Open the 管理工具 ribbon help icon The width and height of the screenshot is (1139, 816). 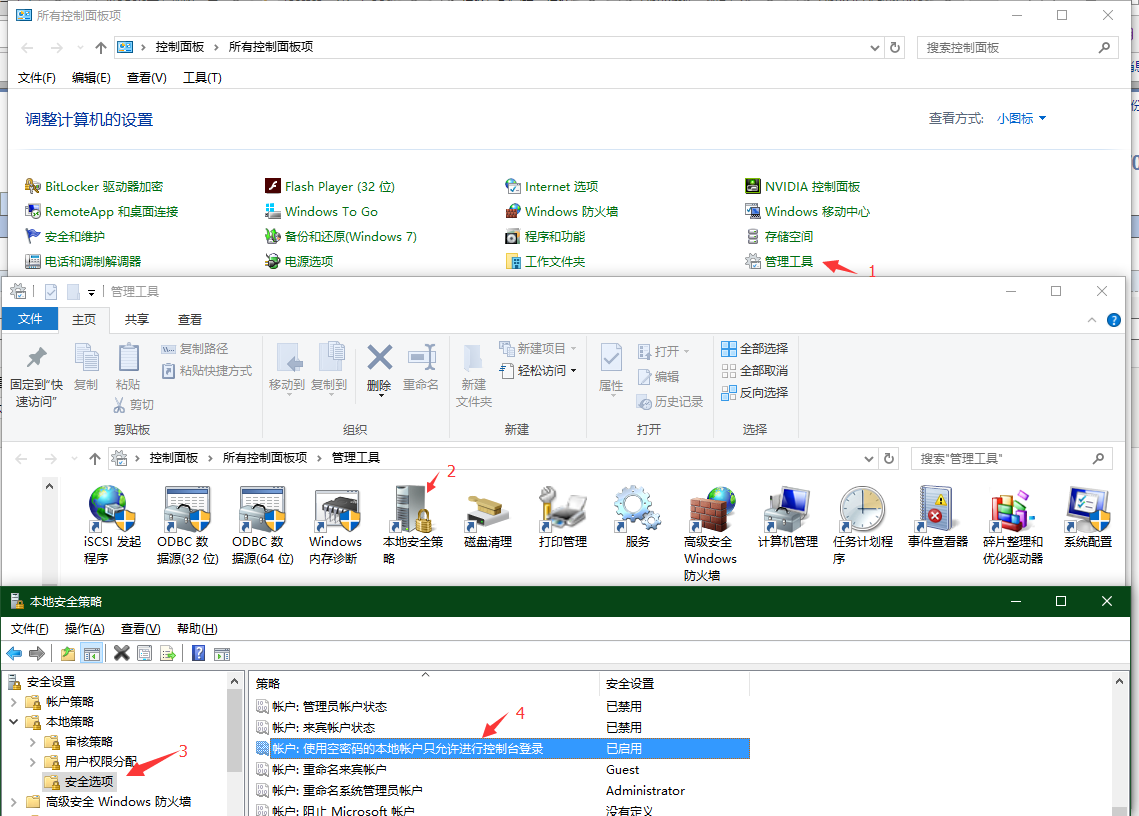click(1114, 320)
